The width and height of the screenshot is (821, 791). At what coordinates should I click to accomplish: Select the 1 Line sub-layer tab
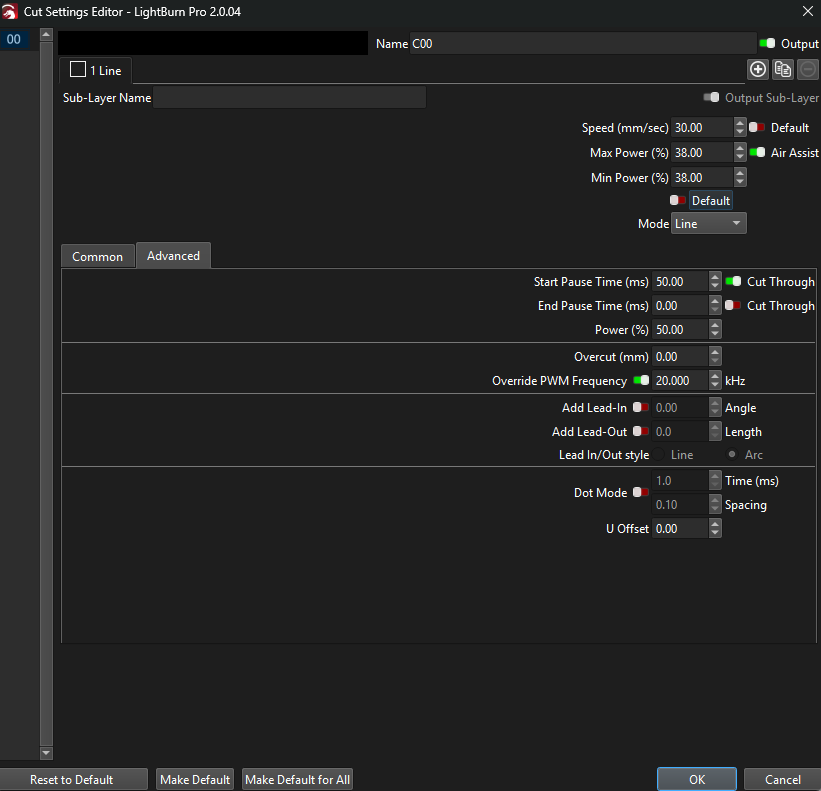click(96, 71)
